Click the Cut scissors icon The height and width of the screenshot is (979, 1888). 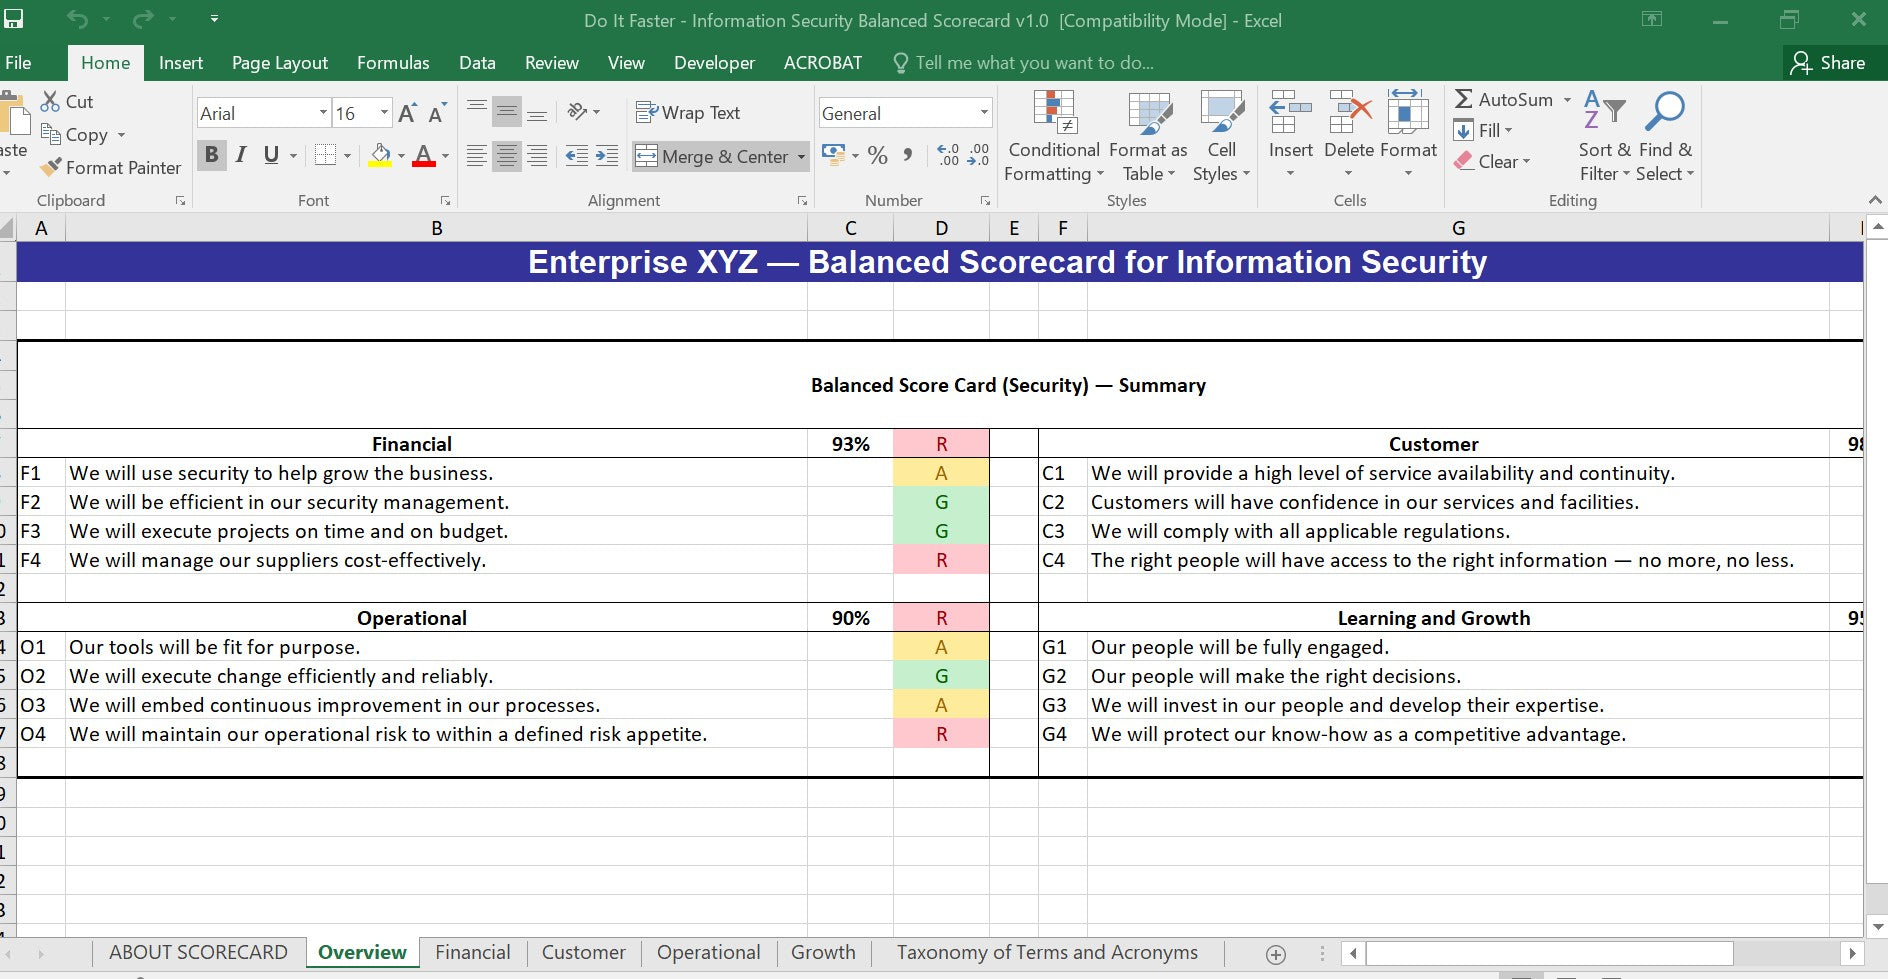[50, 101]
